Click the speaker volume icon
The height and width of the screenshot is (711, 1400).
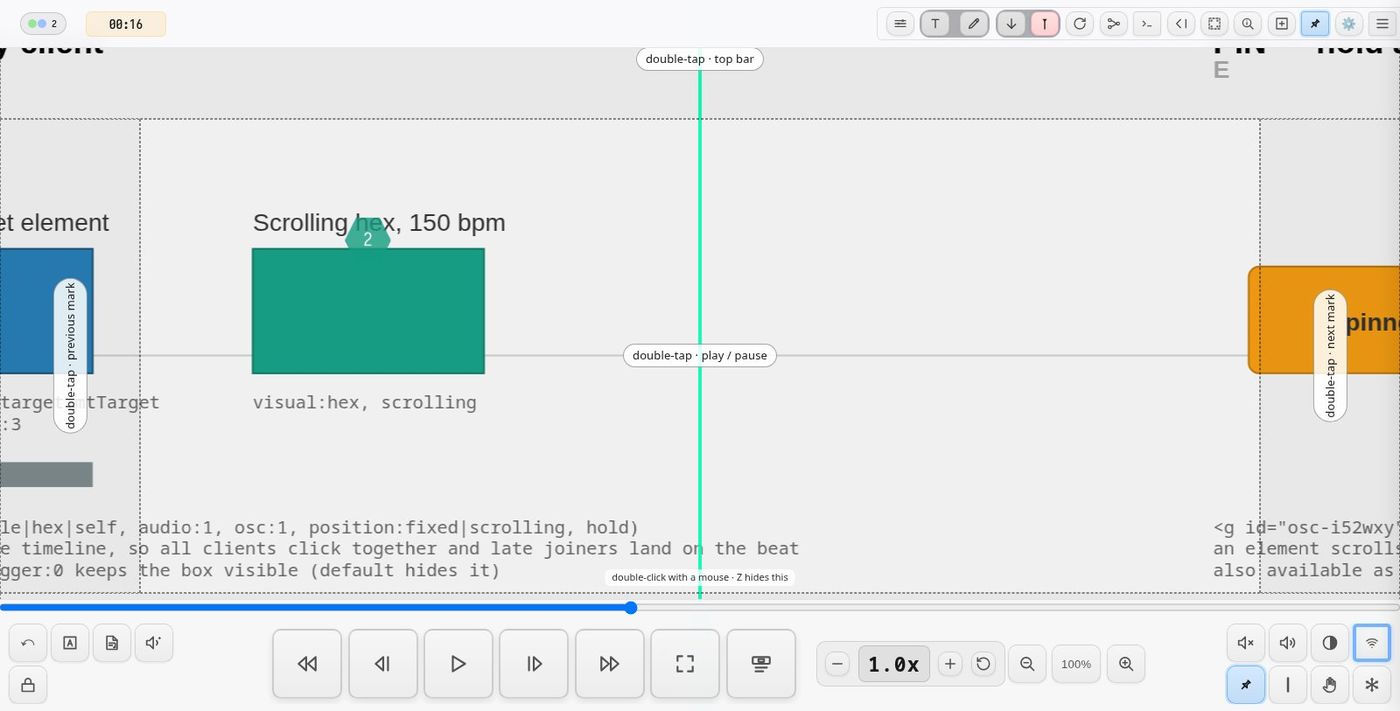(x=1288, y=643)
